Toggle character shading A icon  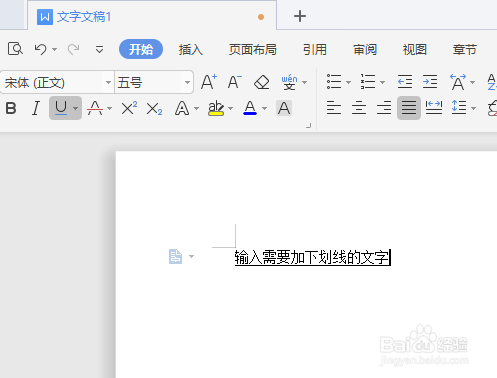[x=284, y=108]
